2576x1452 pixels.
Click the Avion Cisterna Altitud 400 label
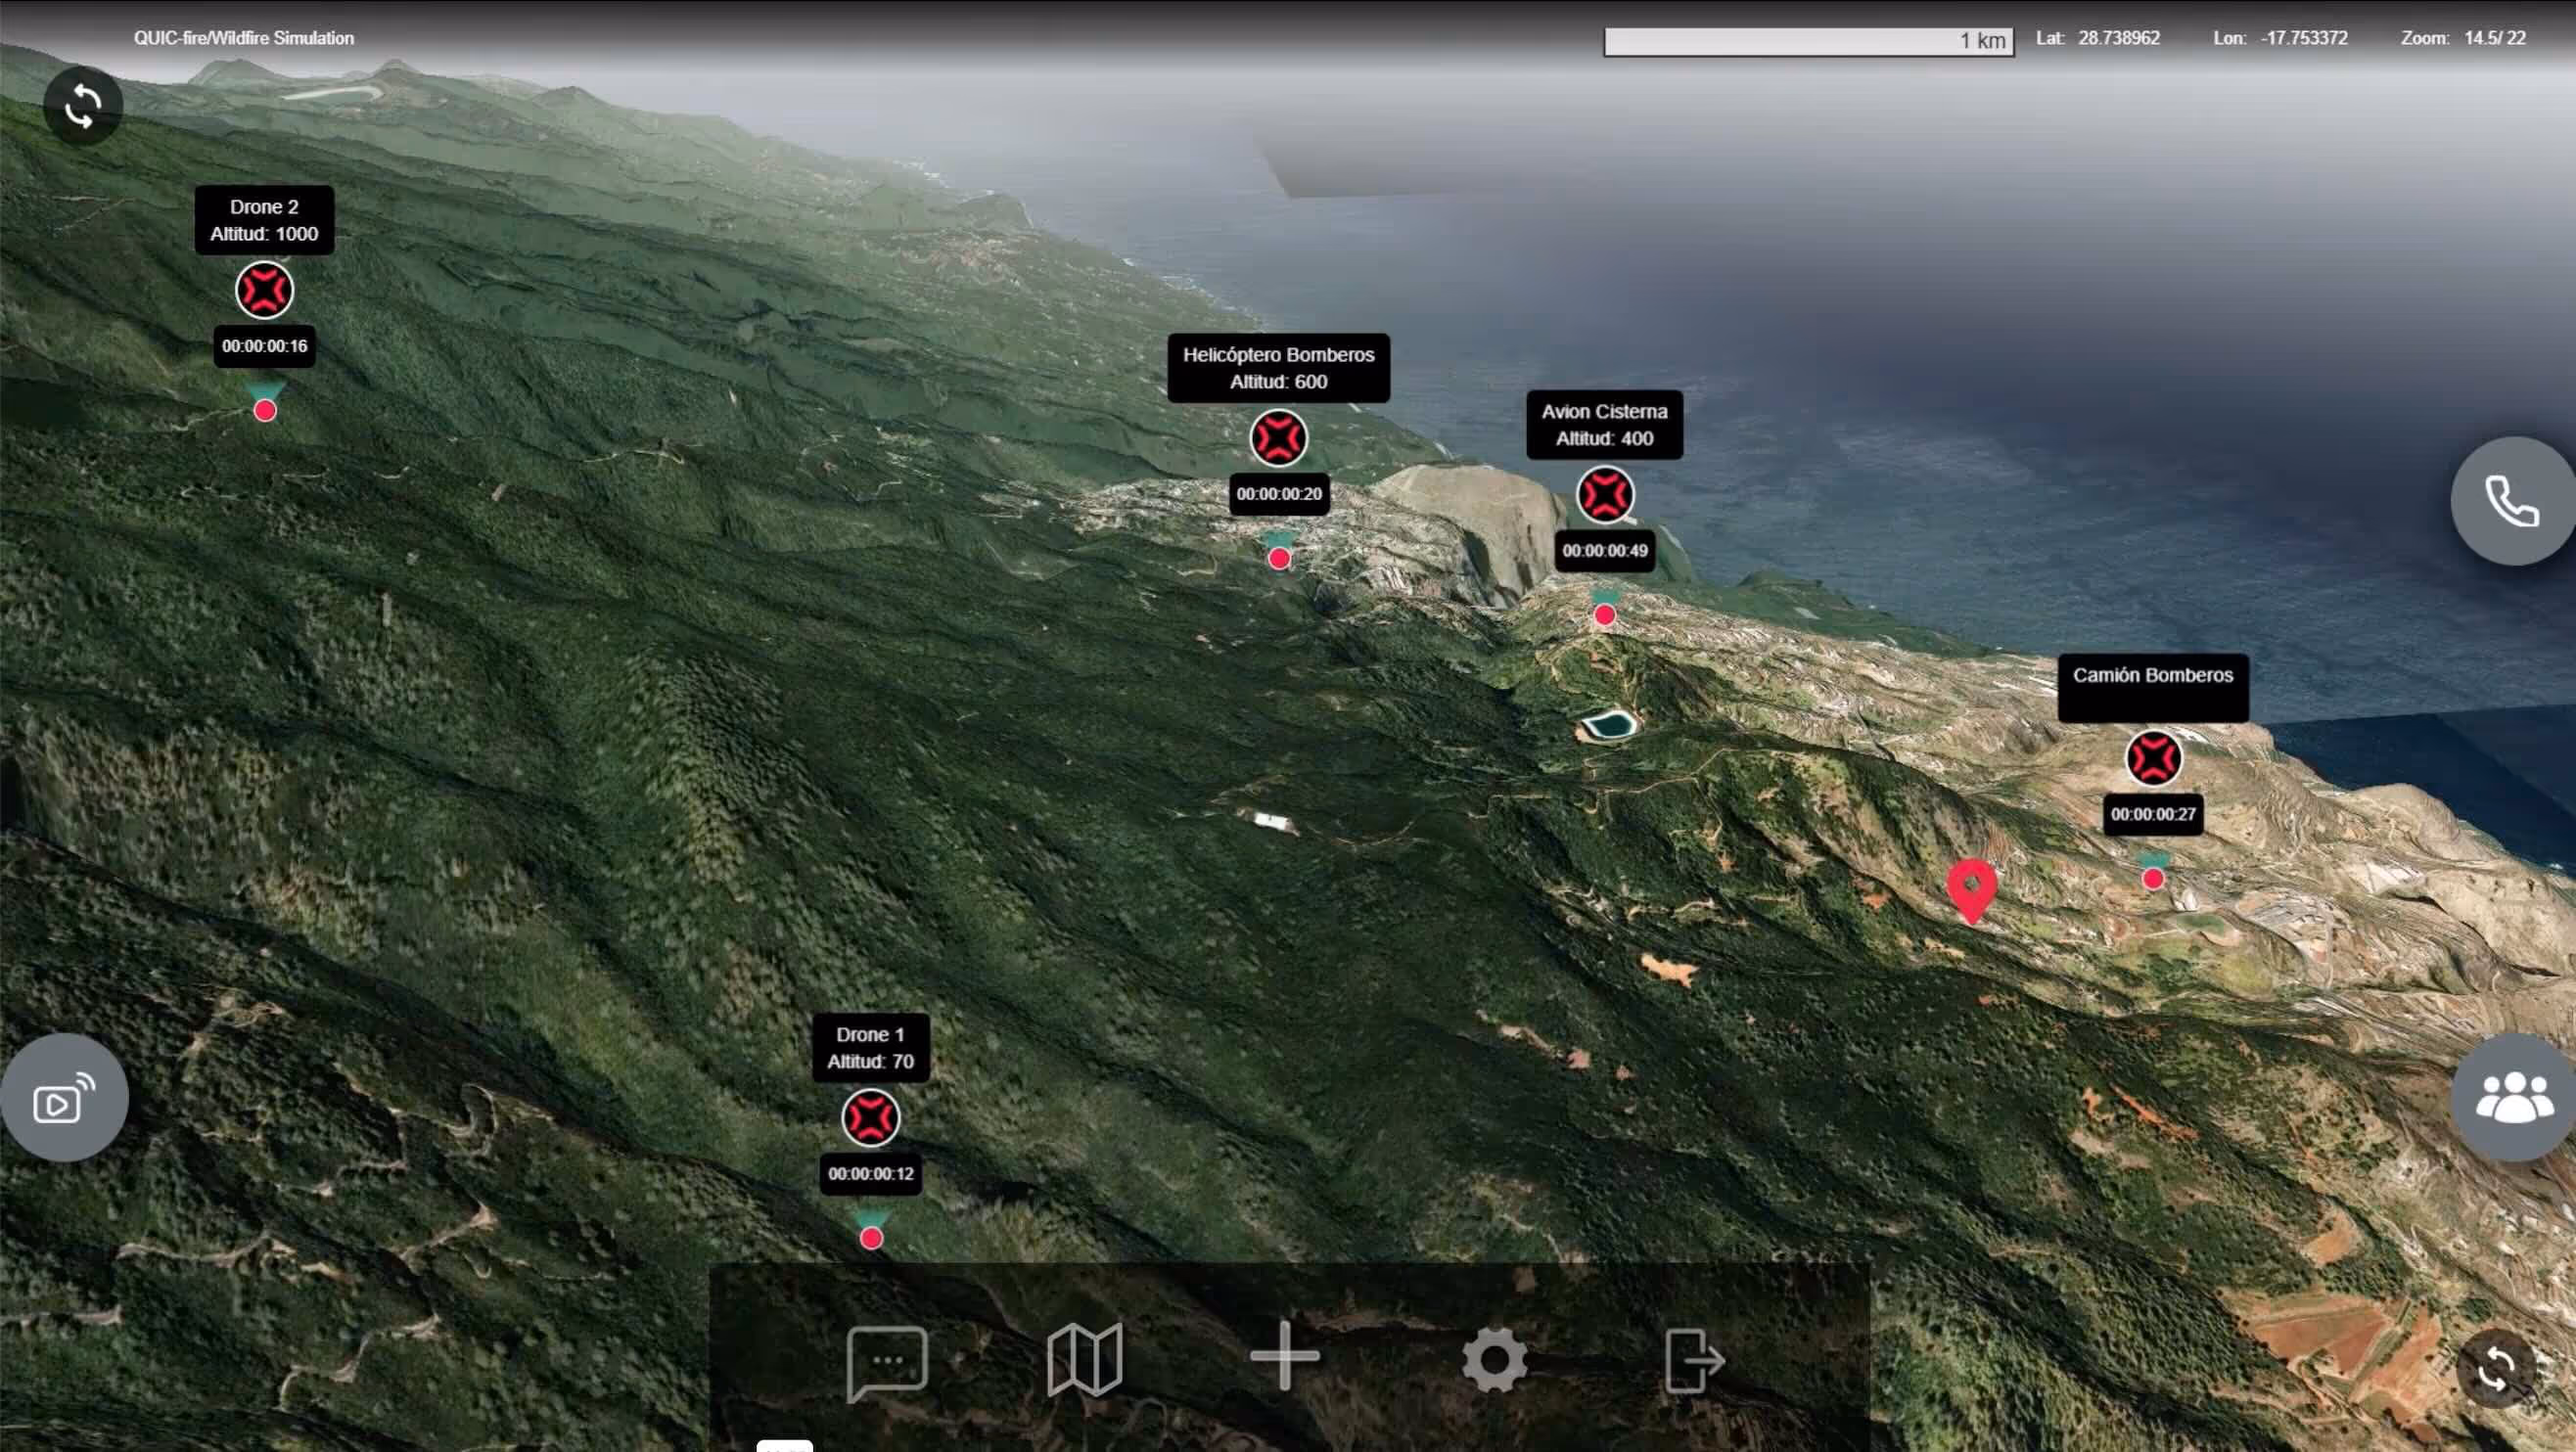(1604, 425)
